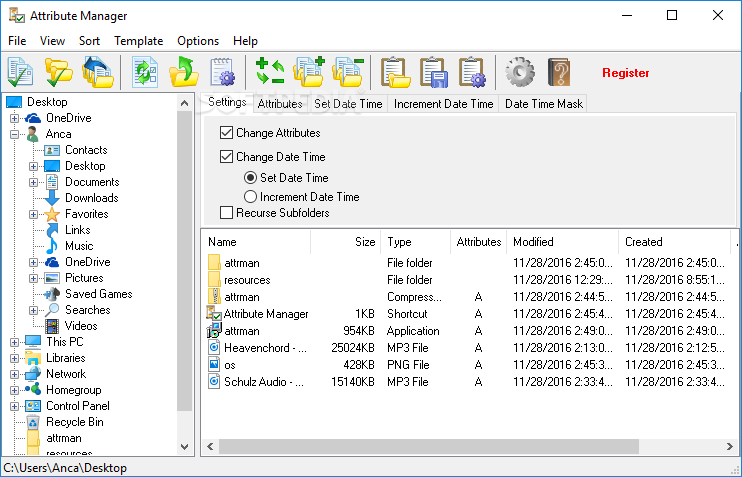
Task: Open the Sort menu
Action: click(x=89, y=41)
